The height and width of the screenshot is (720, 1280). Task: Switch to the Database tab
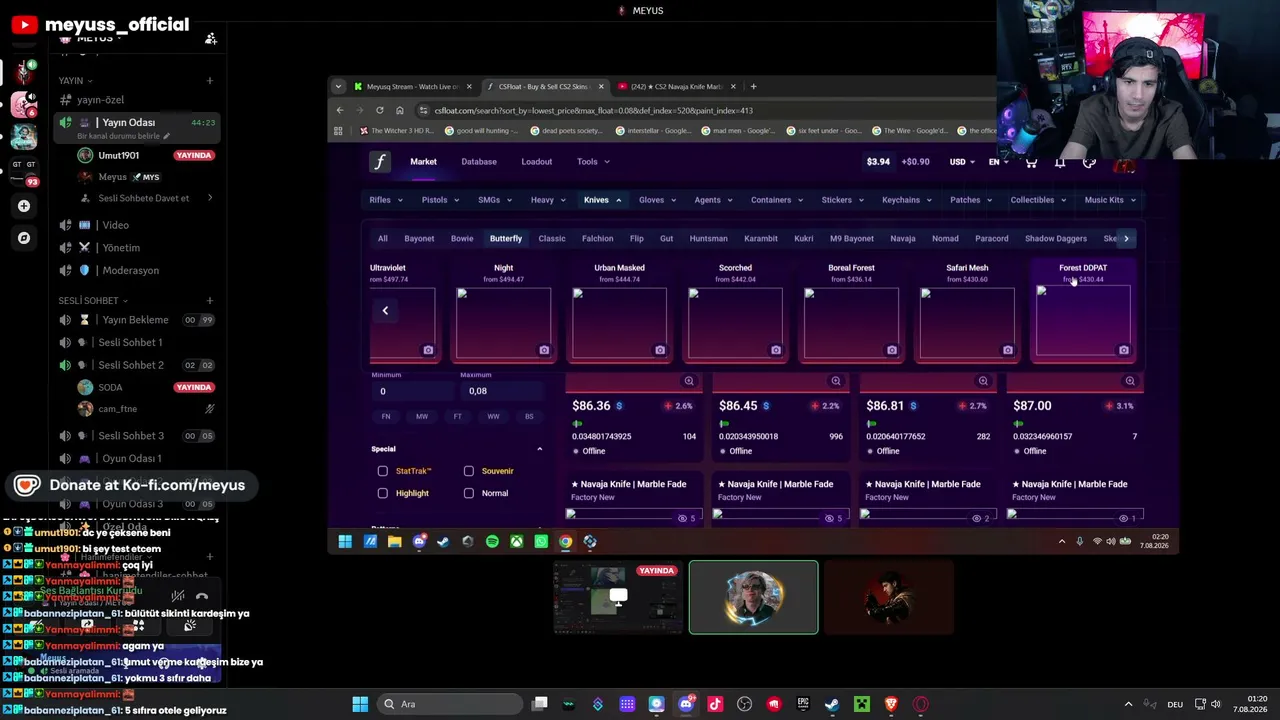pyautogui.click(x=479, y=162)
